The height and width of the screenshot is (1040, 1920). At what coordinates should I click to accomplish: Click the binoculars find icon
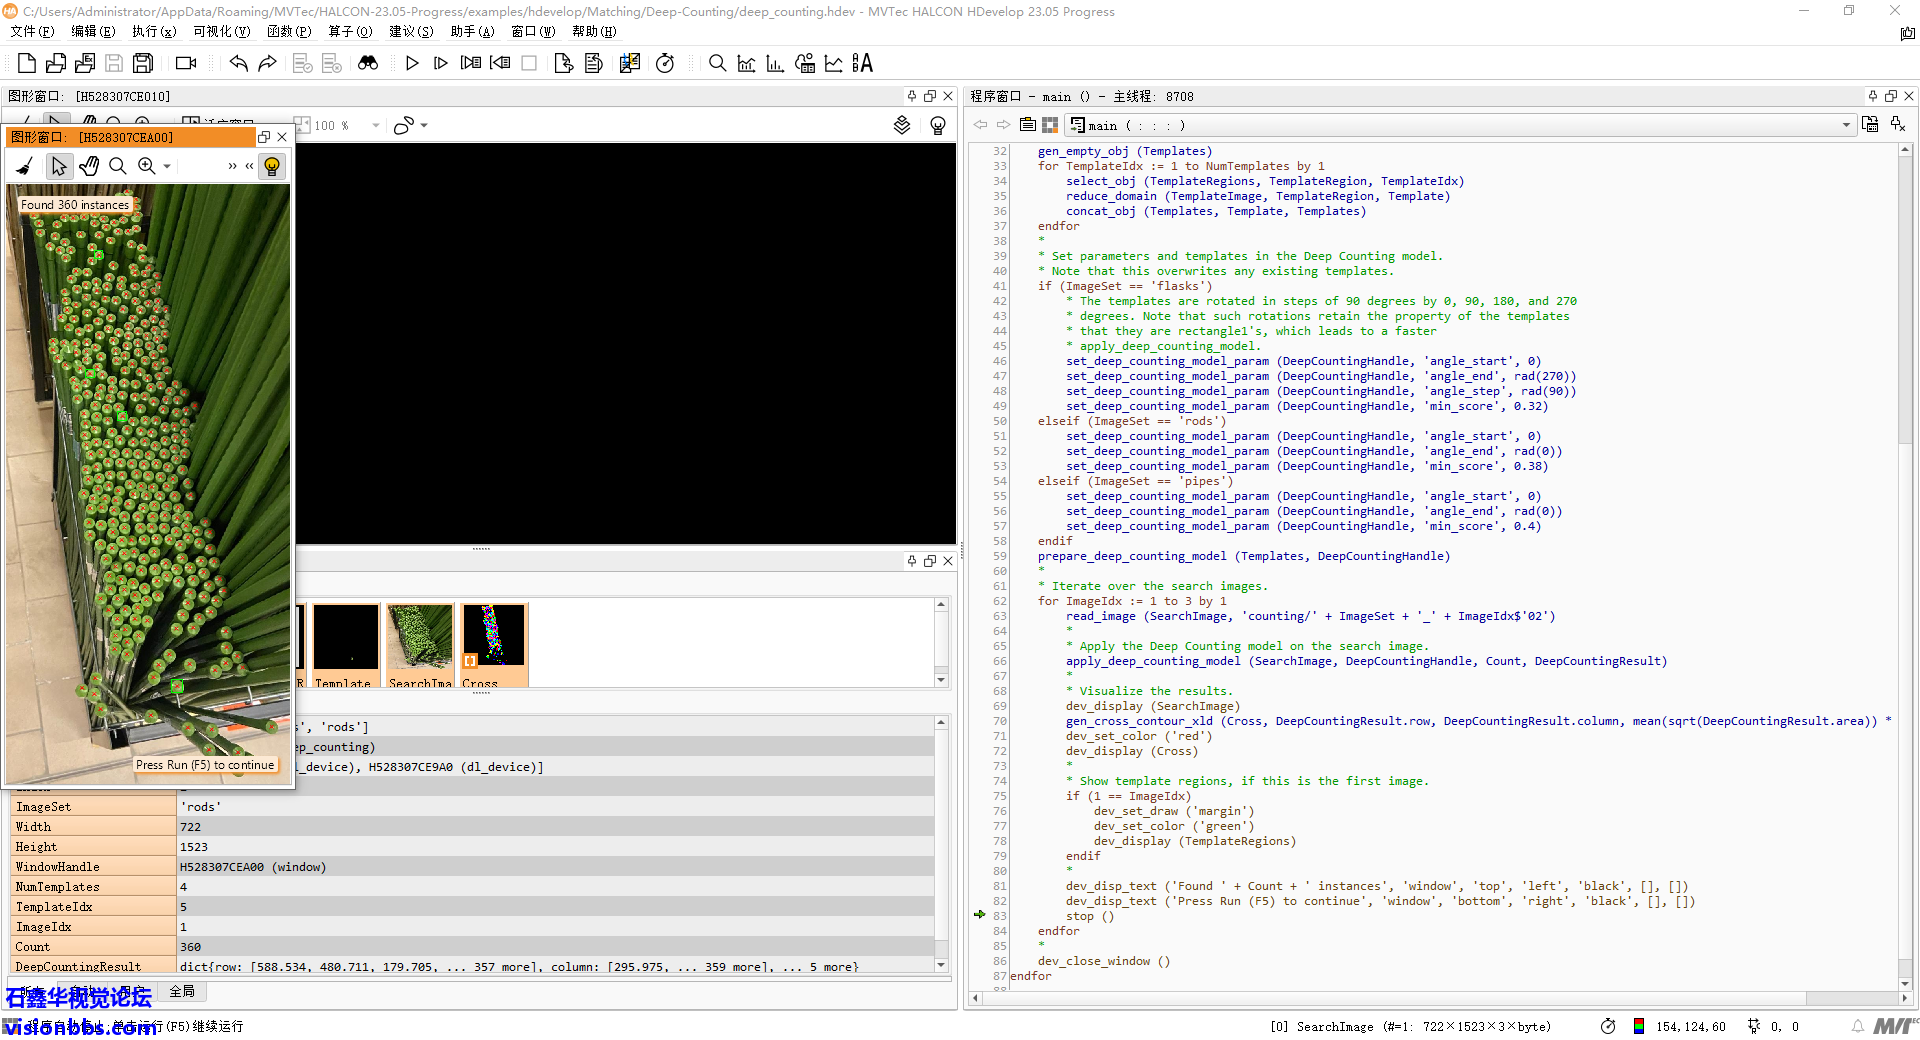tap(368, 64)
